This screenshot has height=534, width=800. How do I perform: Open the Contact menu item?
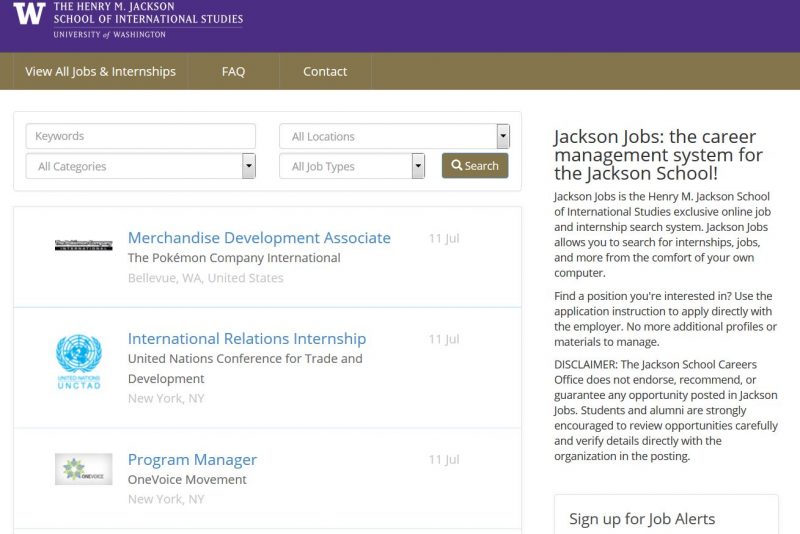[325, 71]
